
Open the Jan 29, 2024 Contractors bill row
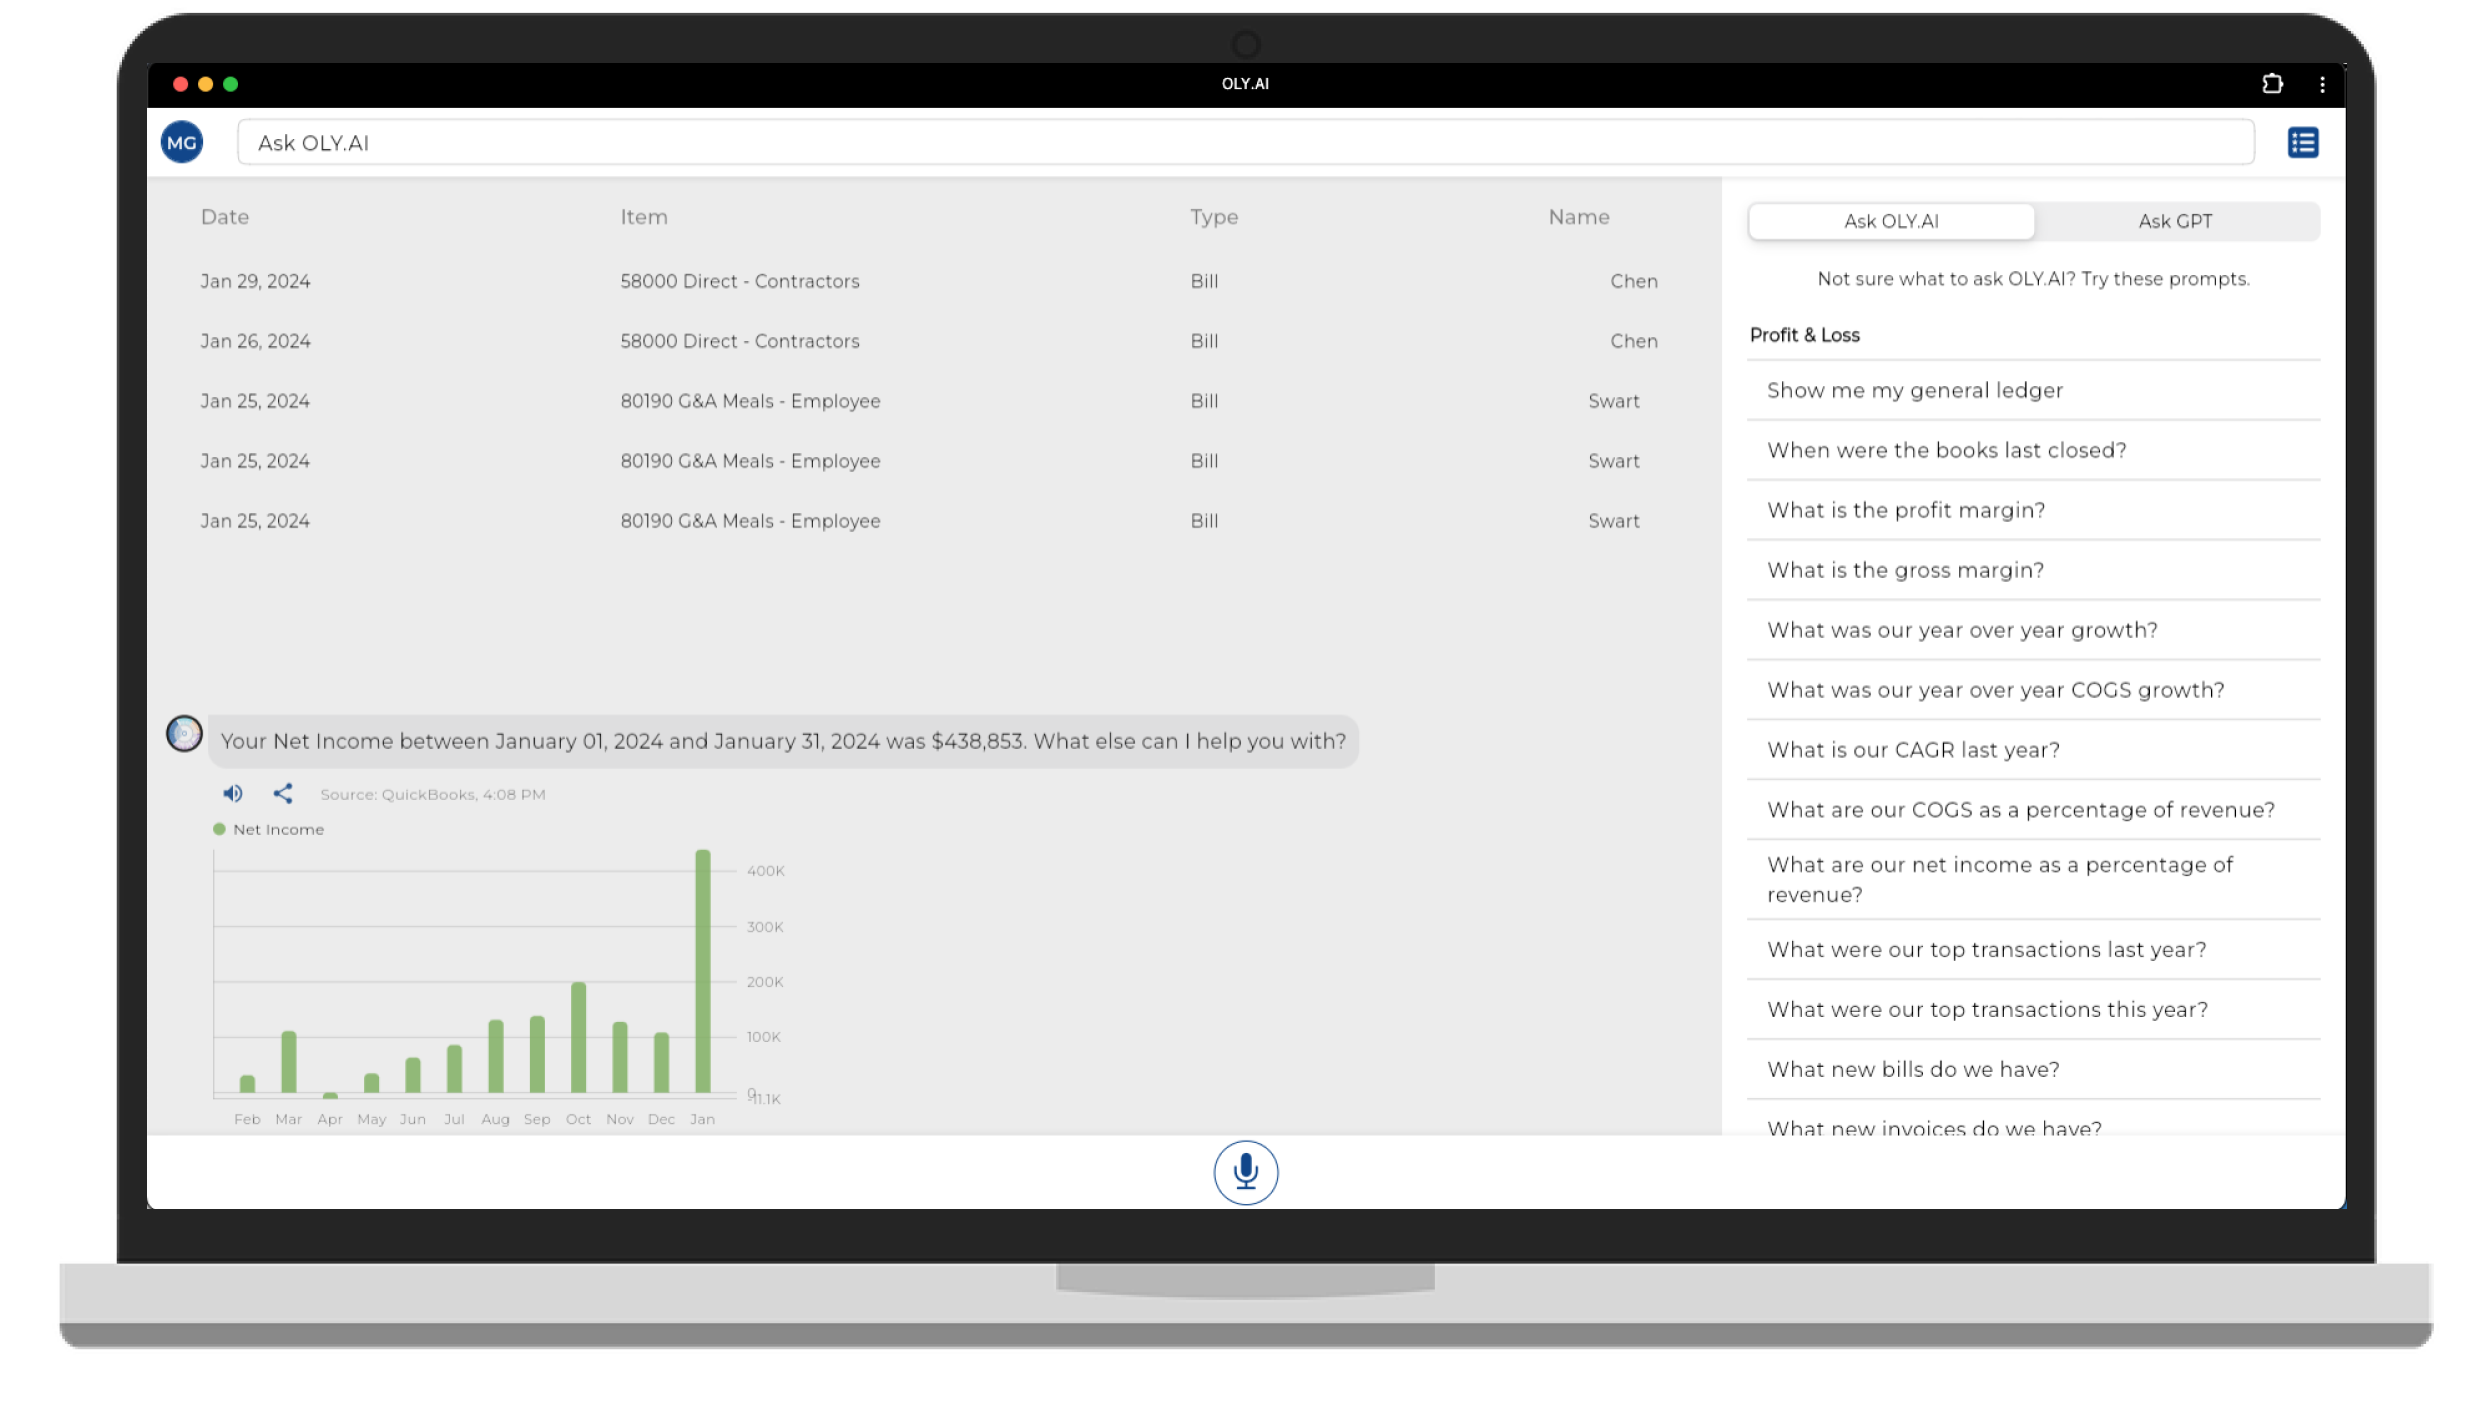pos(739,282)
